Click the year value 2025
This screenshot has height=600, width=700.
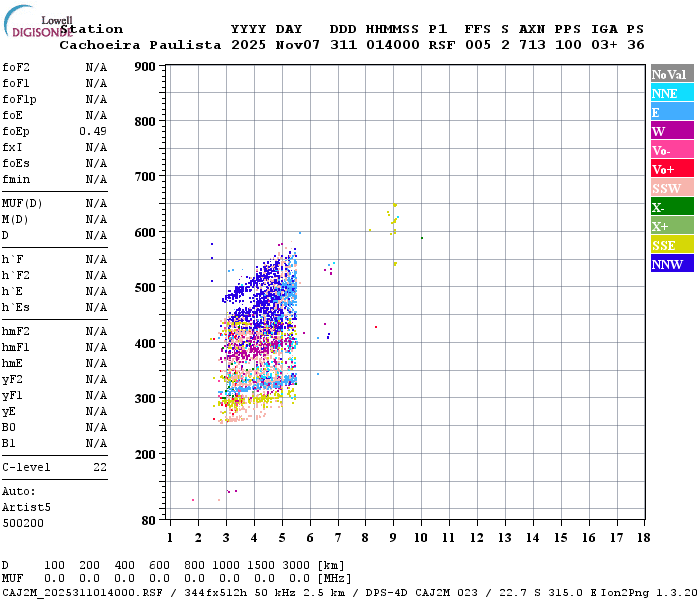248,45
